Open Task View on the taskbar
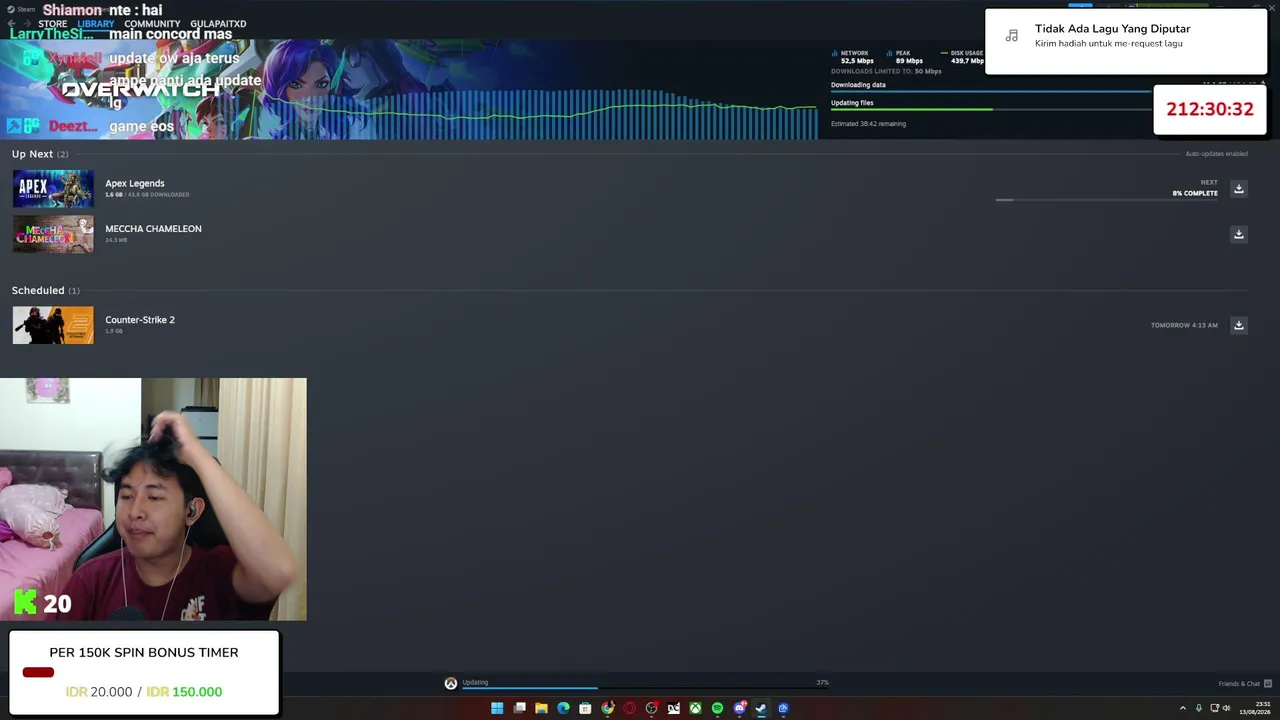 [519, 708]
